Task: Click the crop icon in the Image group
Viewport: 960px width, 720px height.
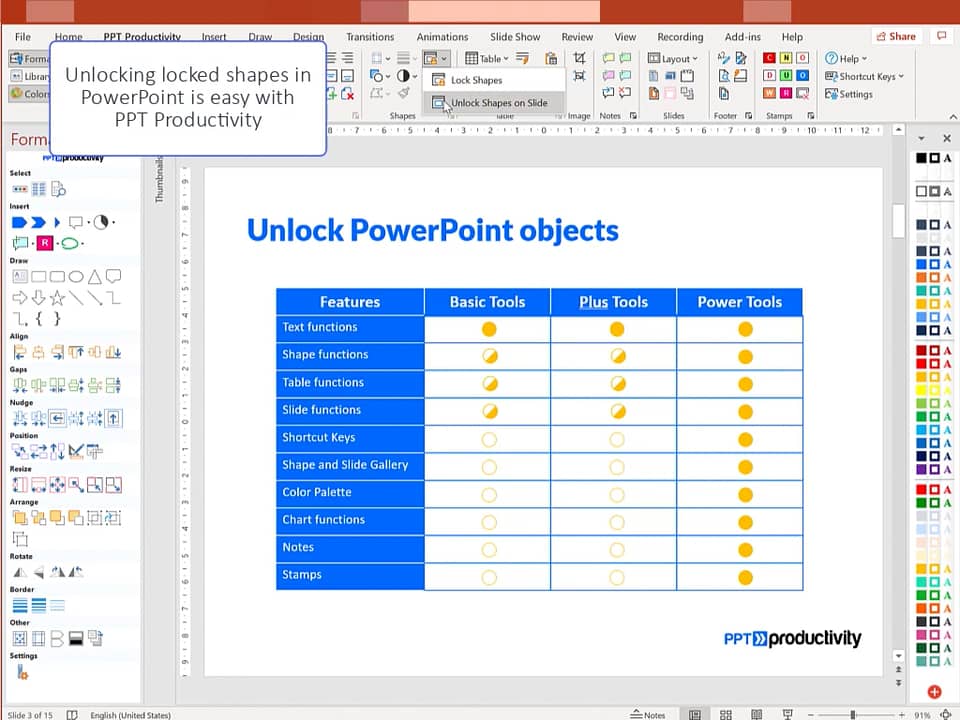Action: (x=579, y=59)
